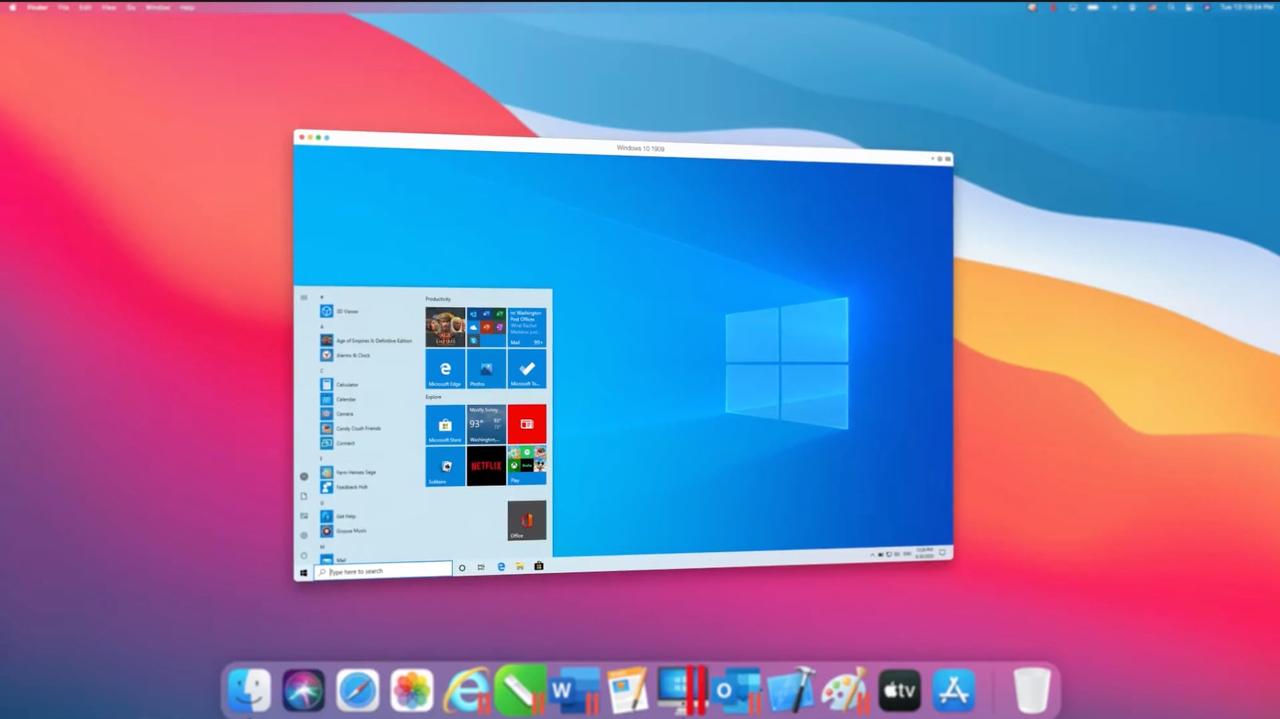The width and height of the screenshot is (1280, 719).
Task: Open Microsoft Word from the dock
Action: point(574,691)
